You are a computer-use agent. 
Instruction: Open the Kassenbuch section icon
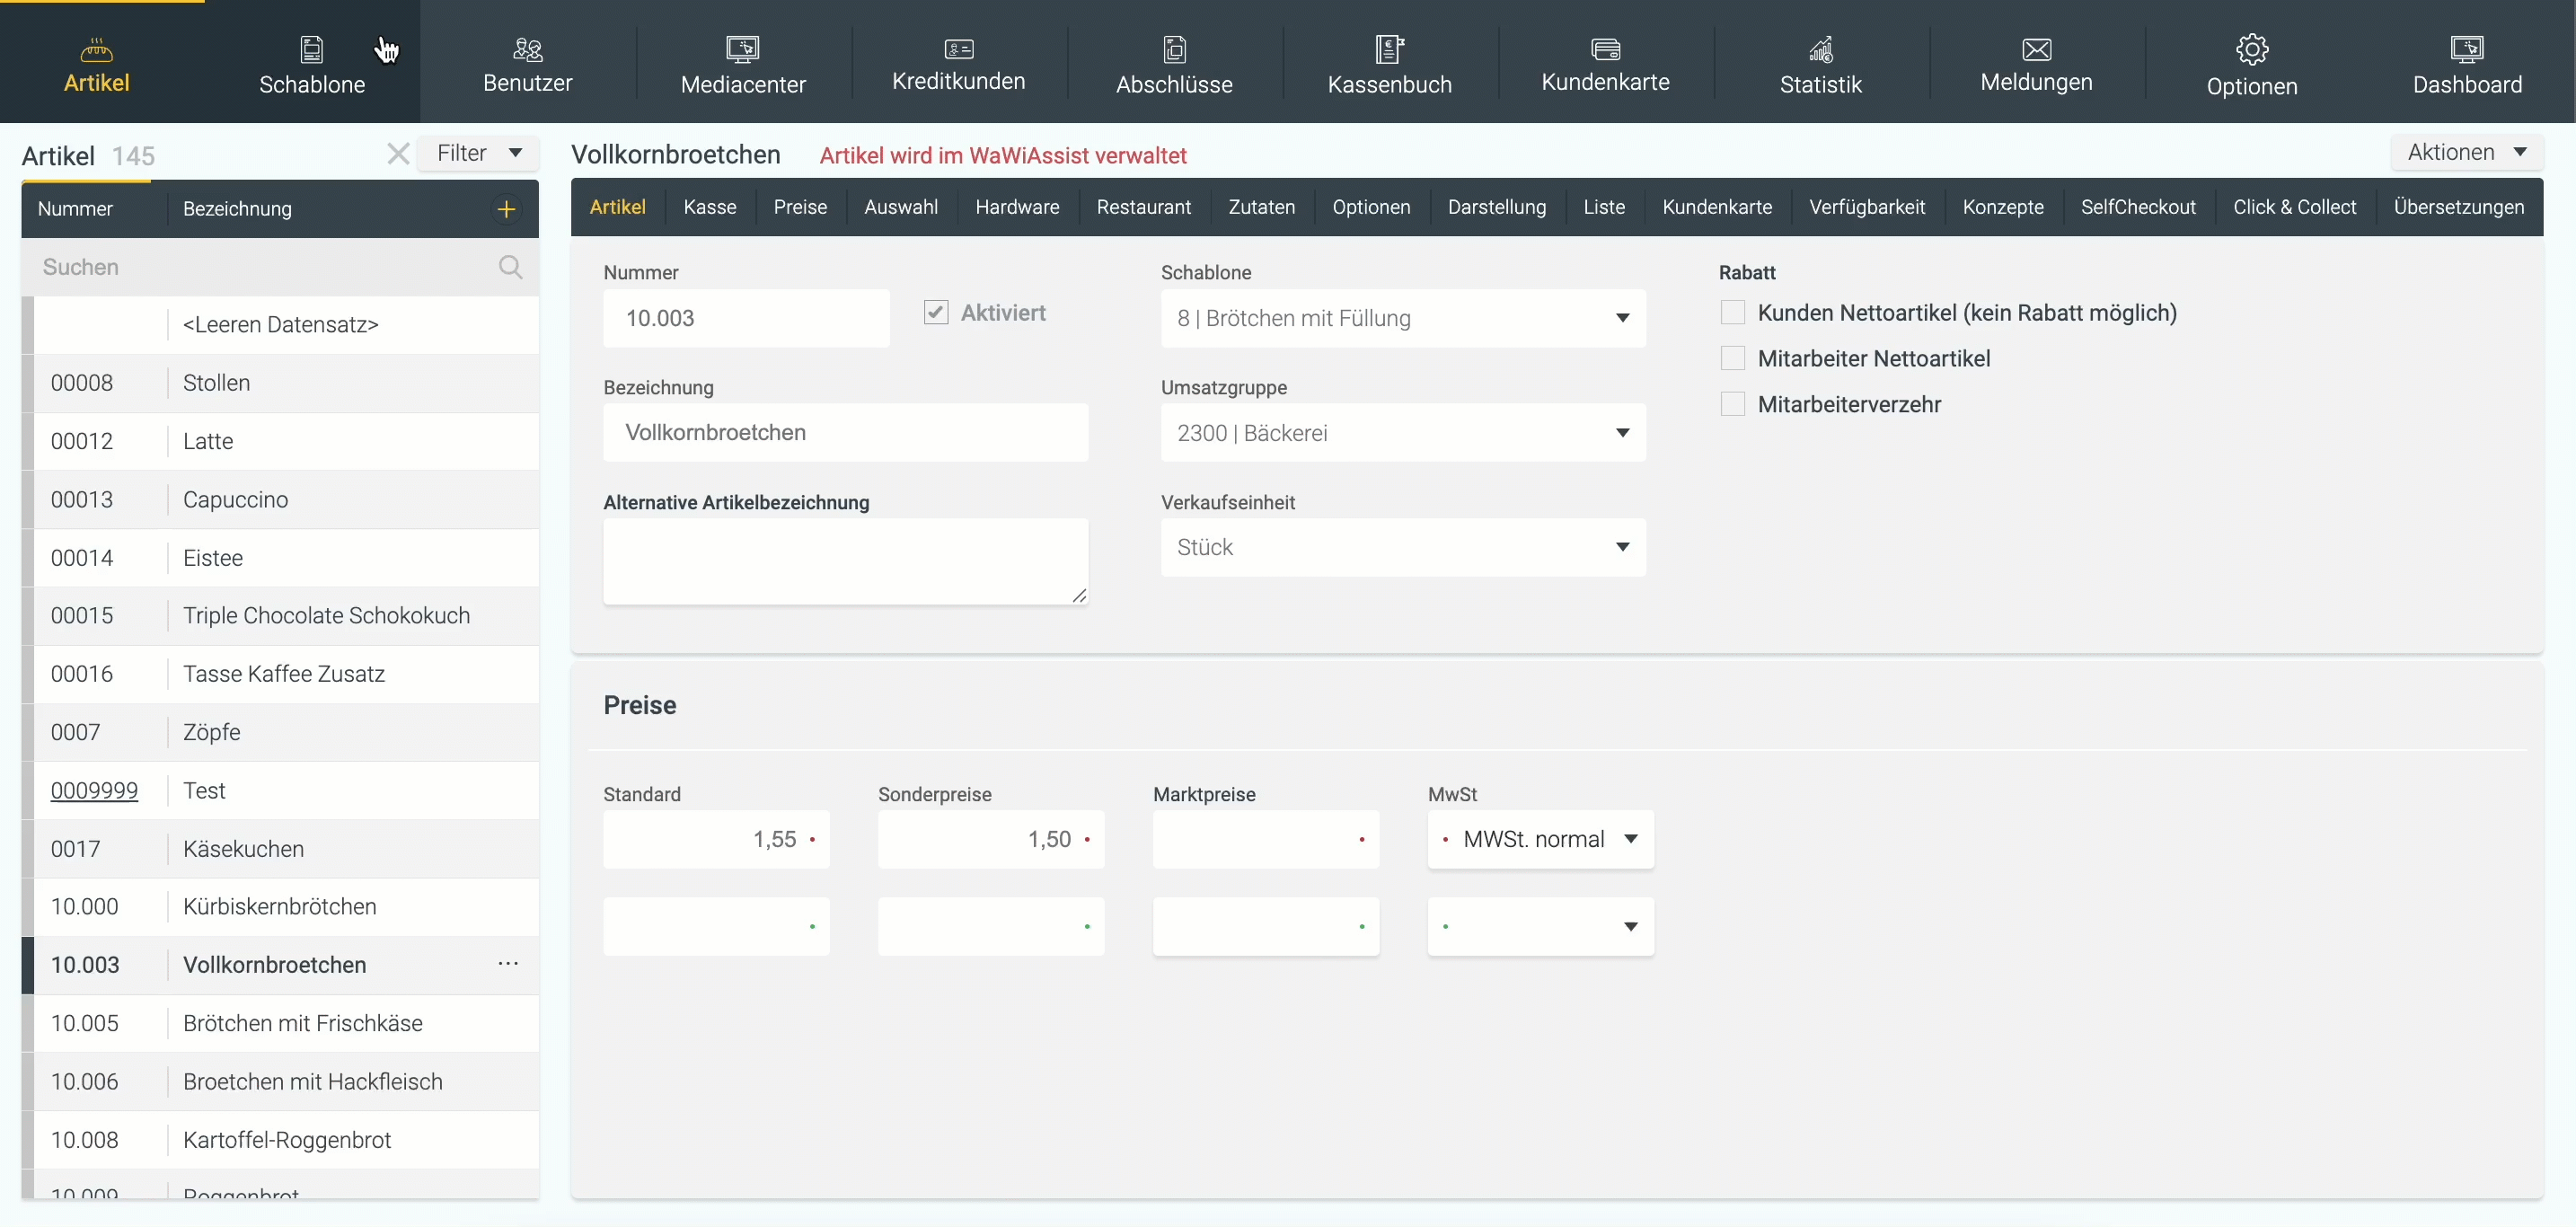pyautogui.click(x=1389, y=49)
